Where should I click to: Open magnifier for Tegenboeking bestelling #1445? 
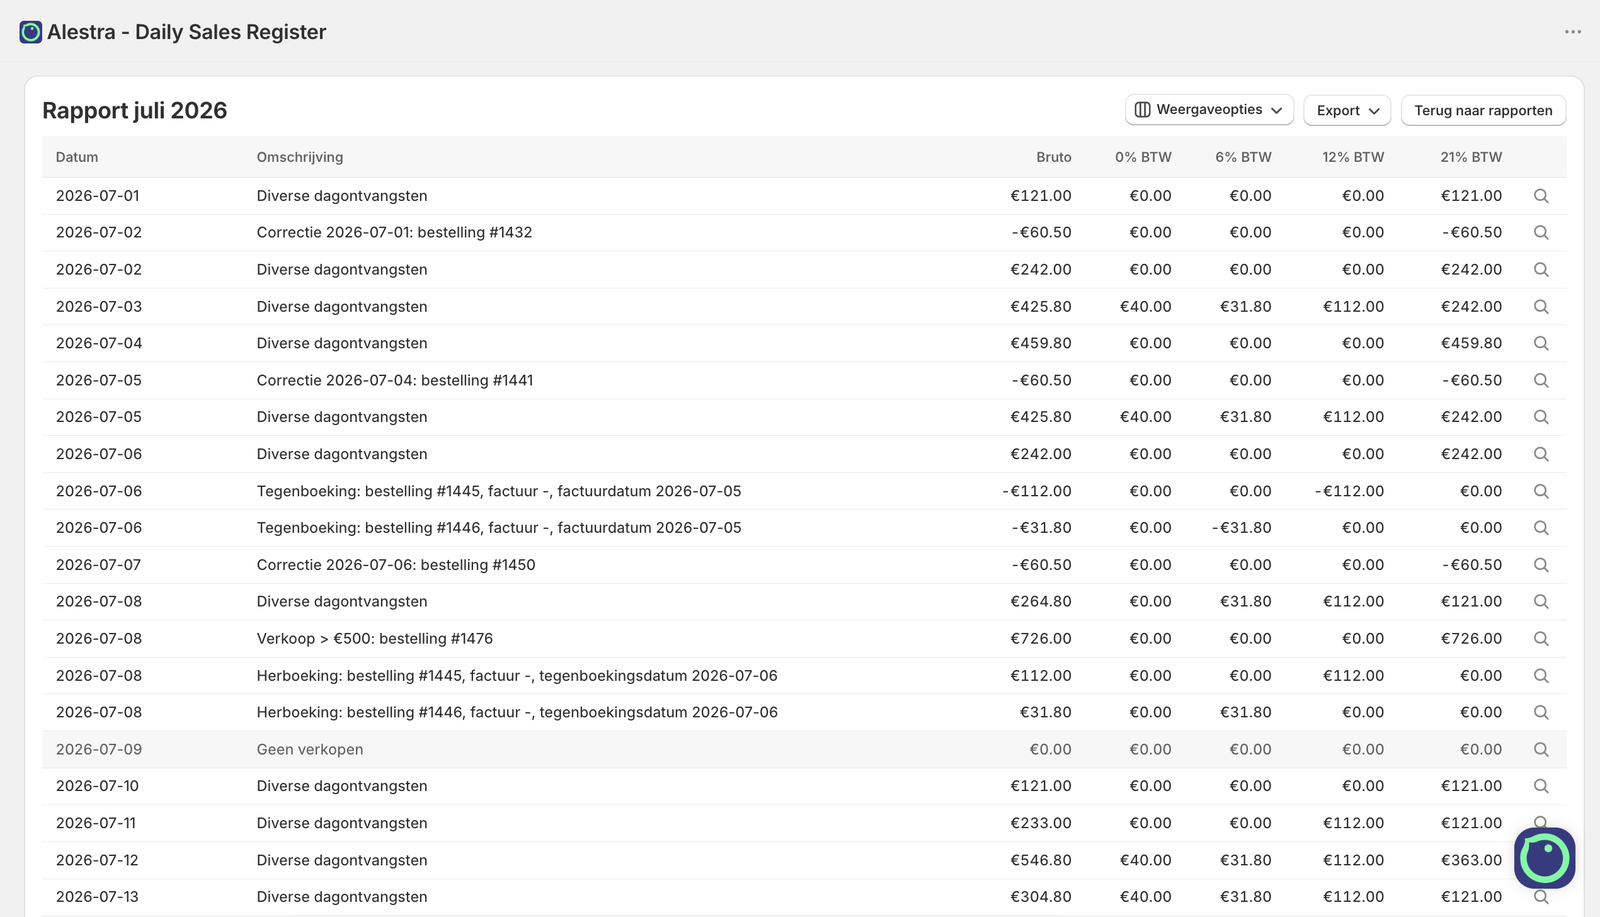click(1541, 491)
